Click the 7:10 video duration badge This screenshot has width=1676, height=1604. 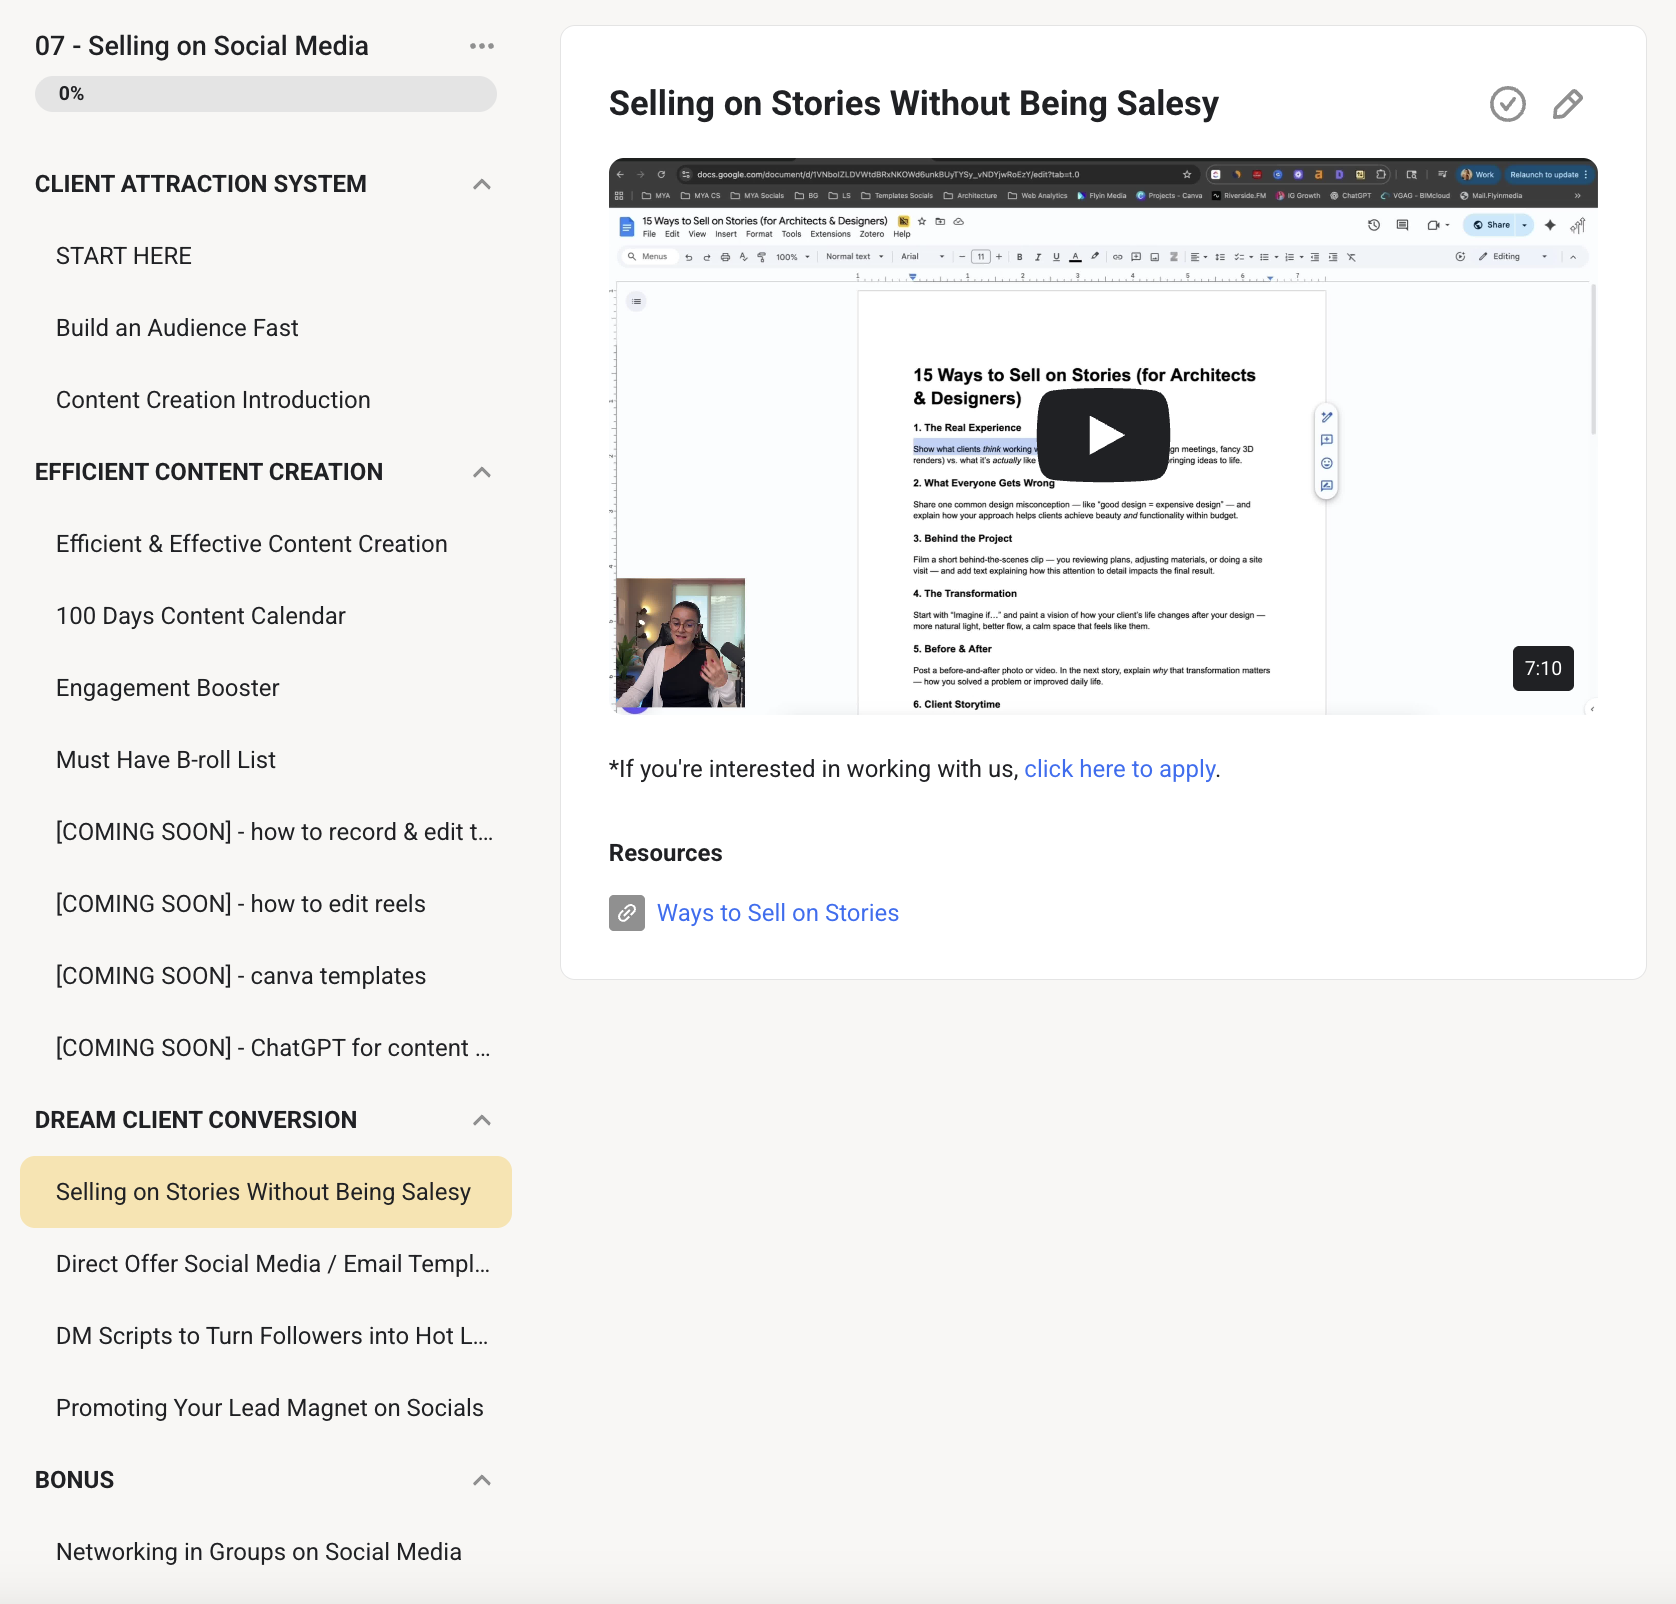pos(1542,668)
